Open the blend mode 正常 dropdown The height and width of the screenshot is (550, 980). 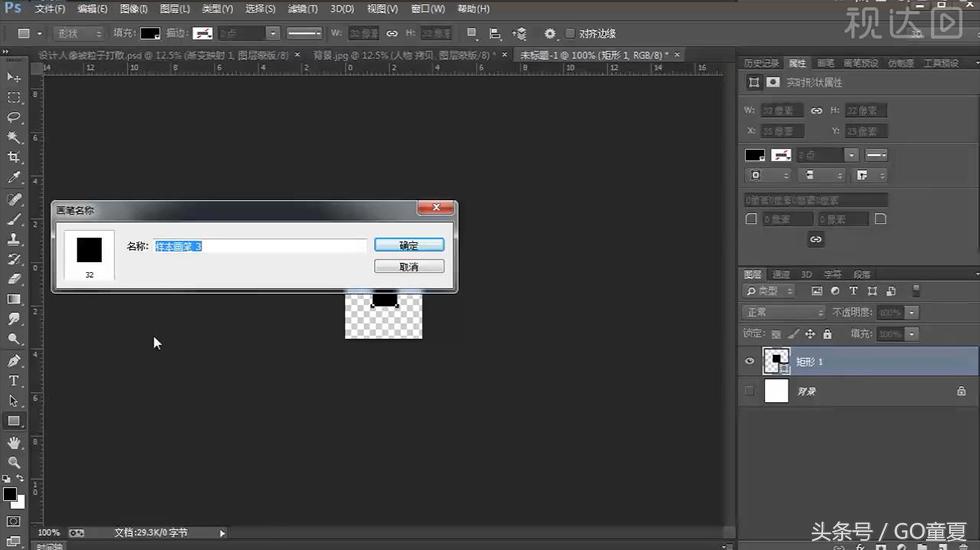(x=780, y=312)
